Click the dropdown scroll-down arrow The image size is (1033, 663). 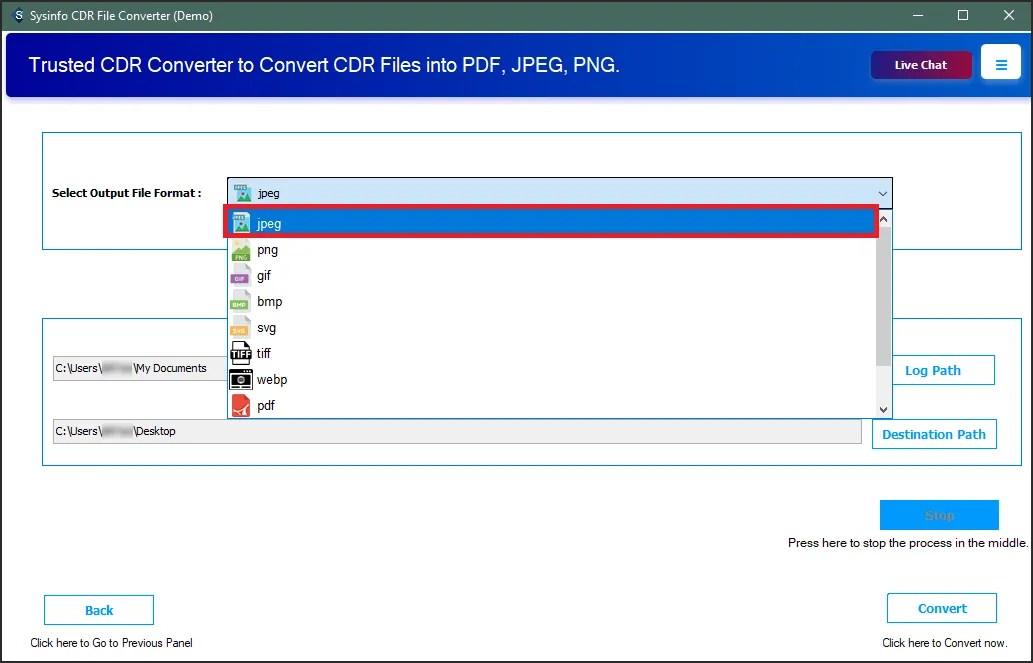point(882,408)
